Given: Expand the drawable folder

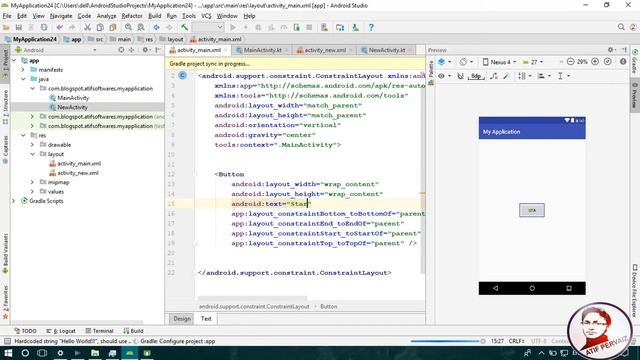Looking at the screenshot, I should tap(33, 144).
